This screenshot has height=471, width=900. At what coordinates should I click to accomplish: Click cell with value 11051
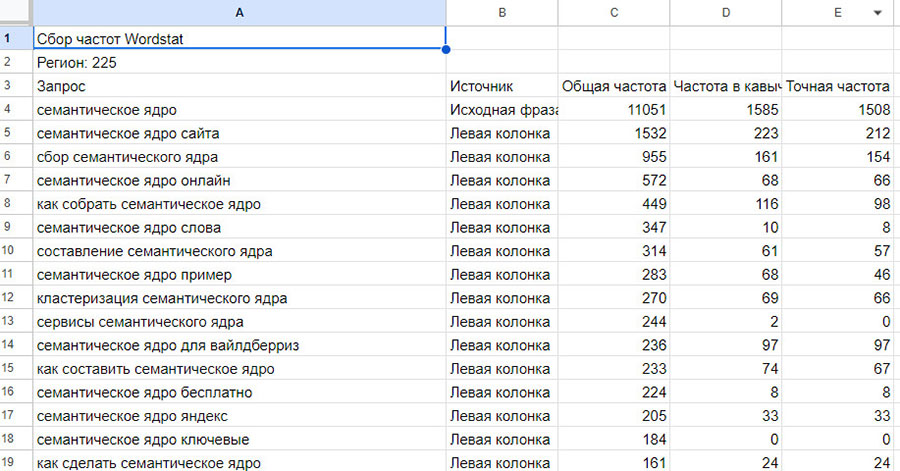613,110
